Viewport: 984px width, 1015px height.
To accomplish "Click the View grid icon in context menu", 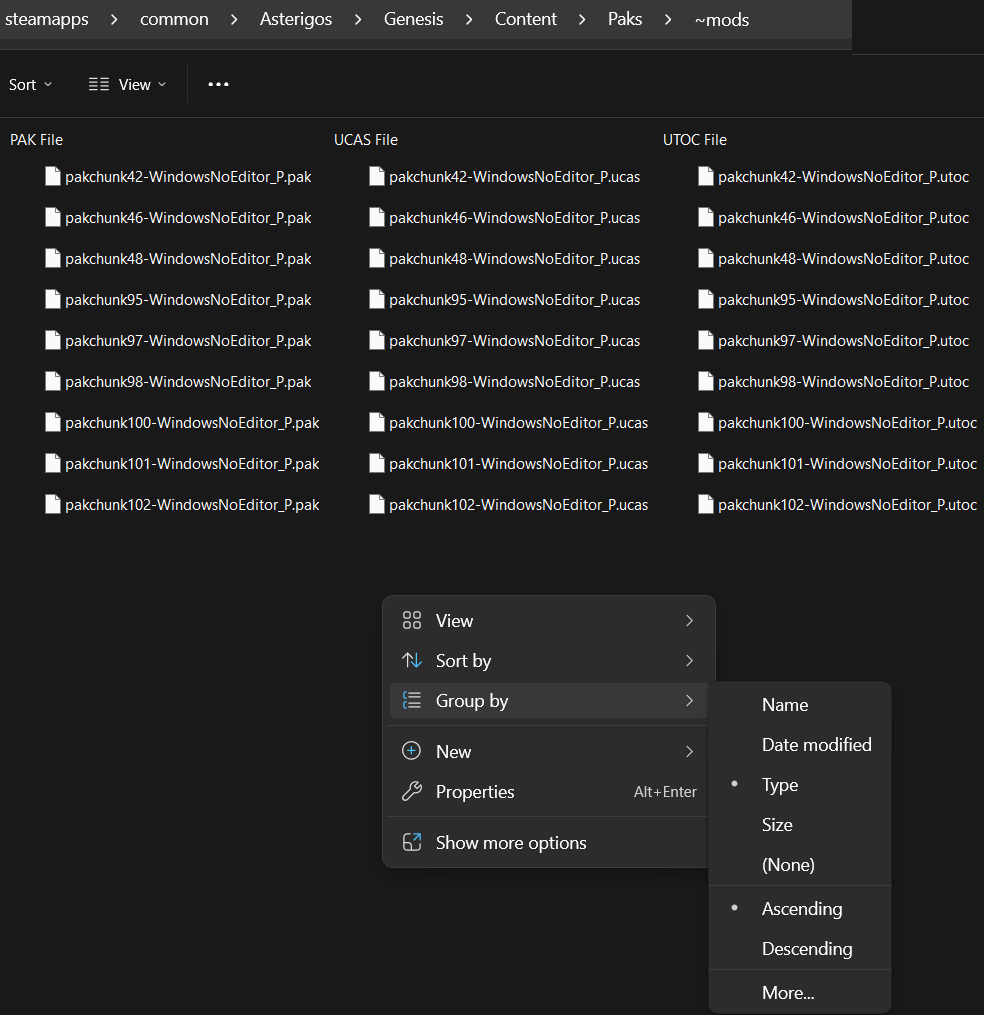I will coord(412,621).
